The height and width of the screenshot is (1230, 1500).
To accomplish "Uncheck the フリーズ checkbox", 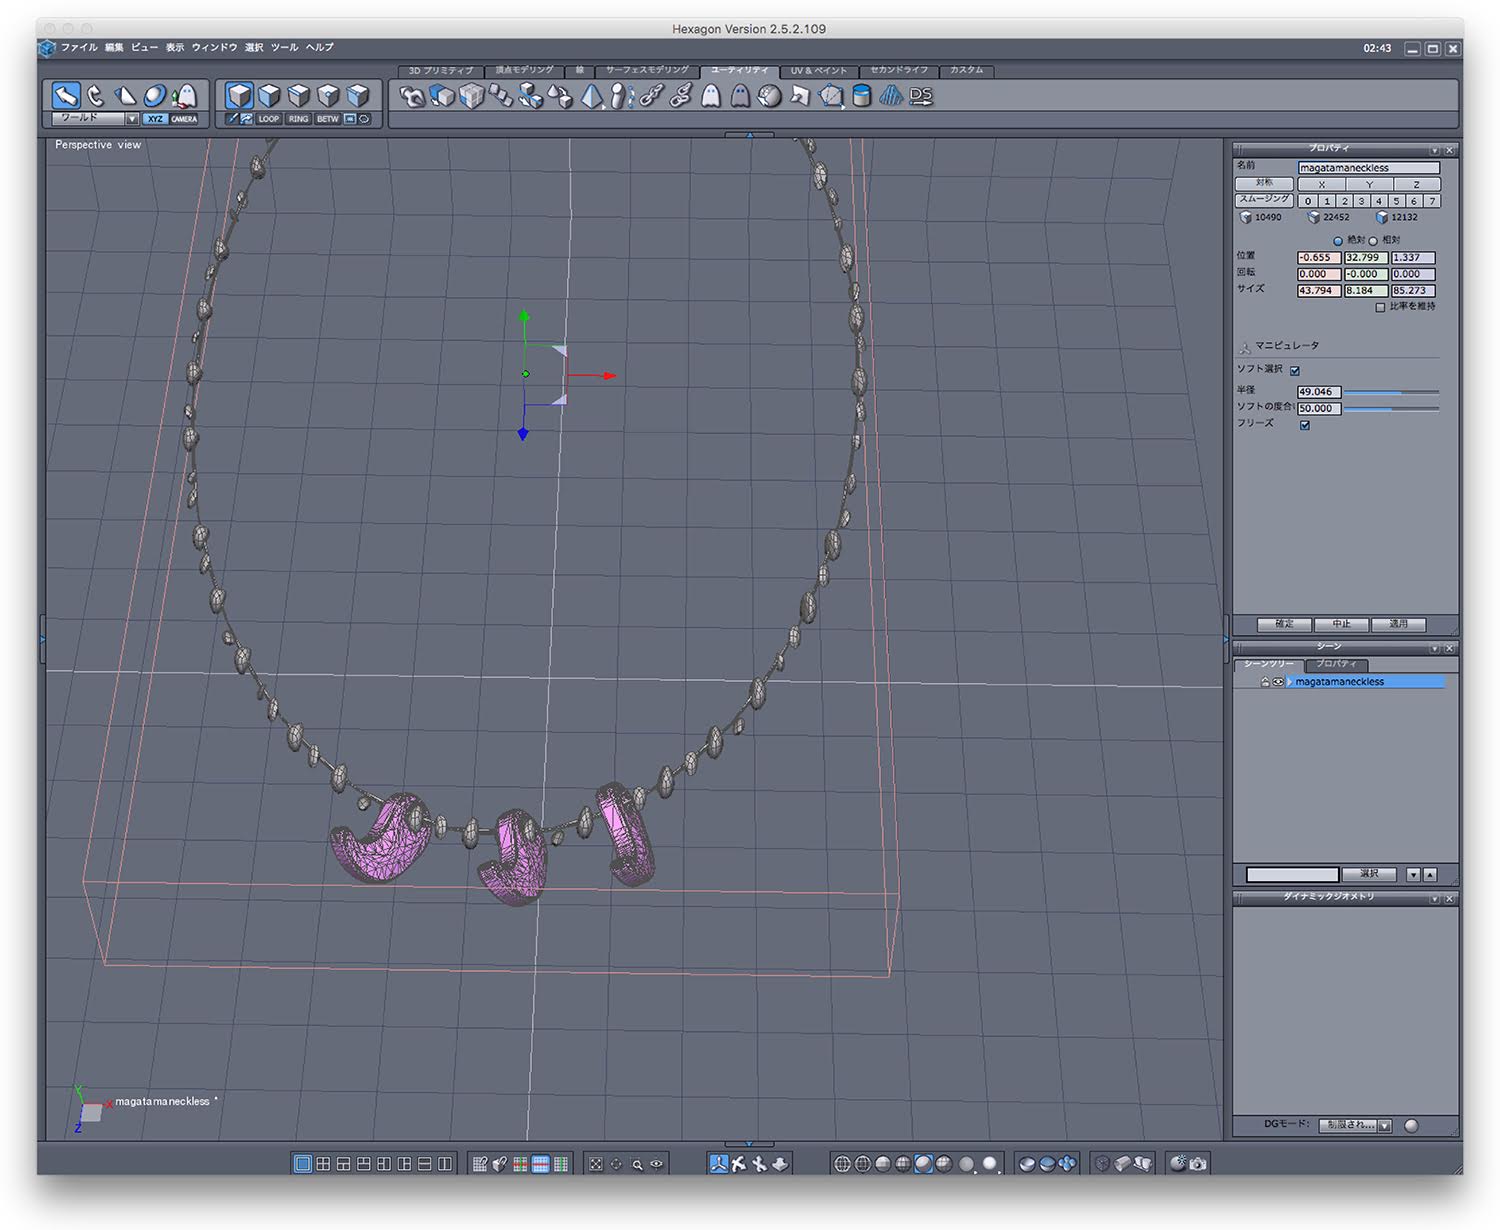I will point(1304,425).
